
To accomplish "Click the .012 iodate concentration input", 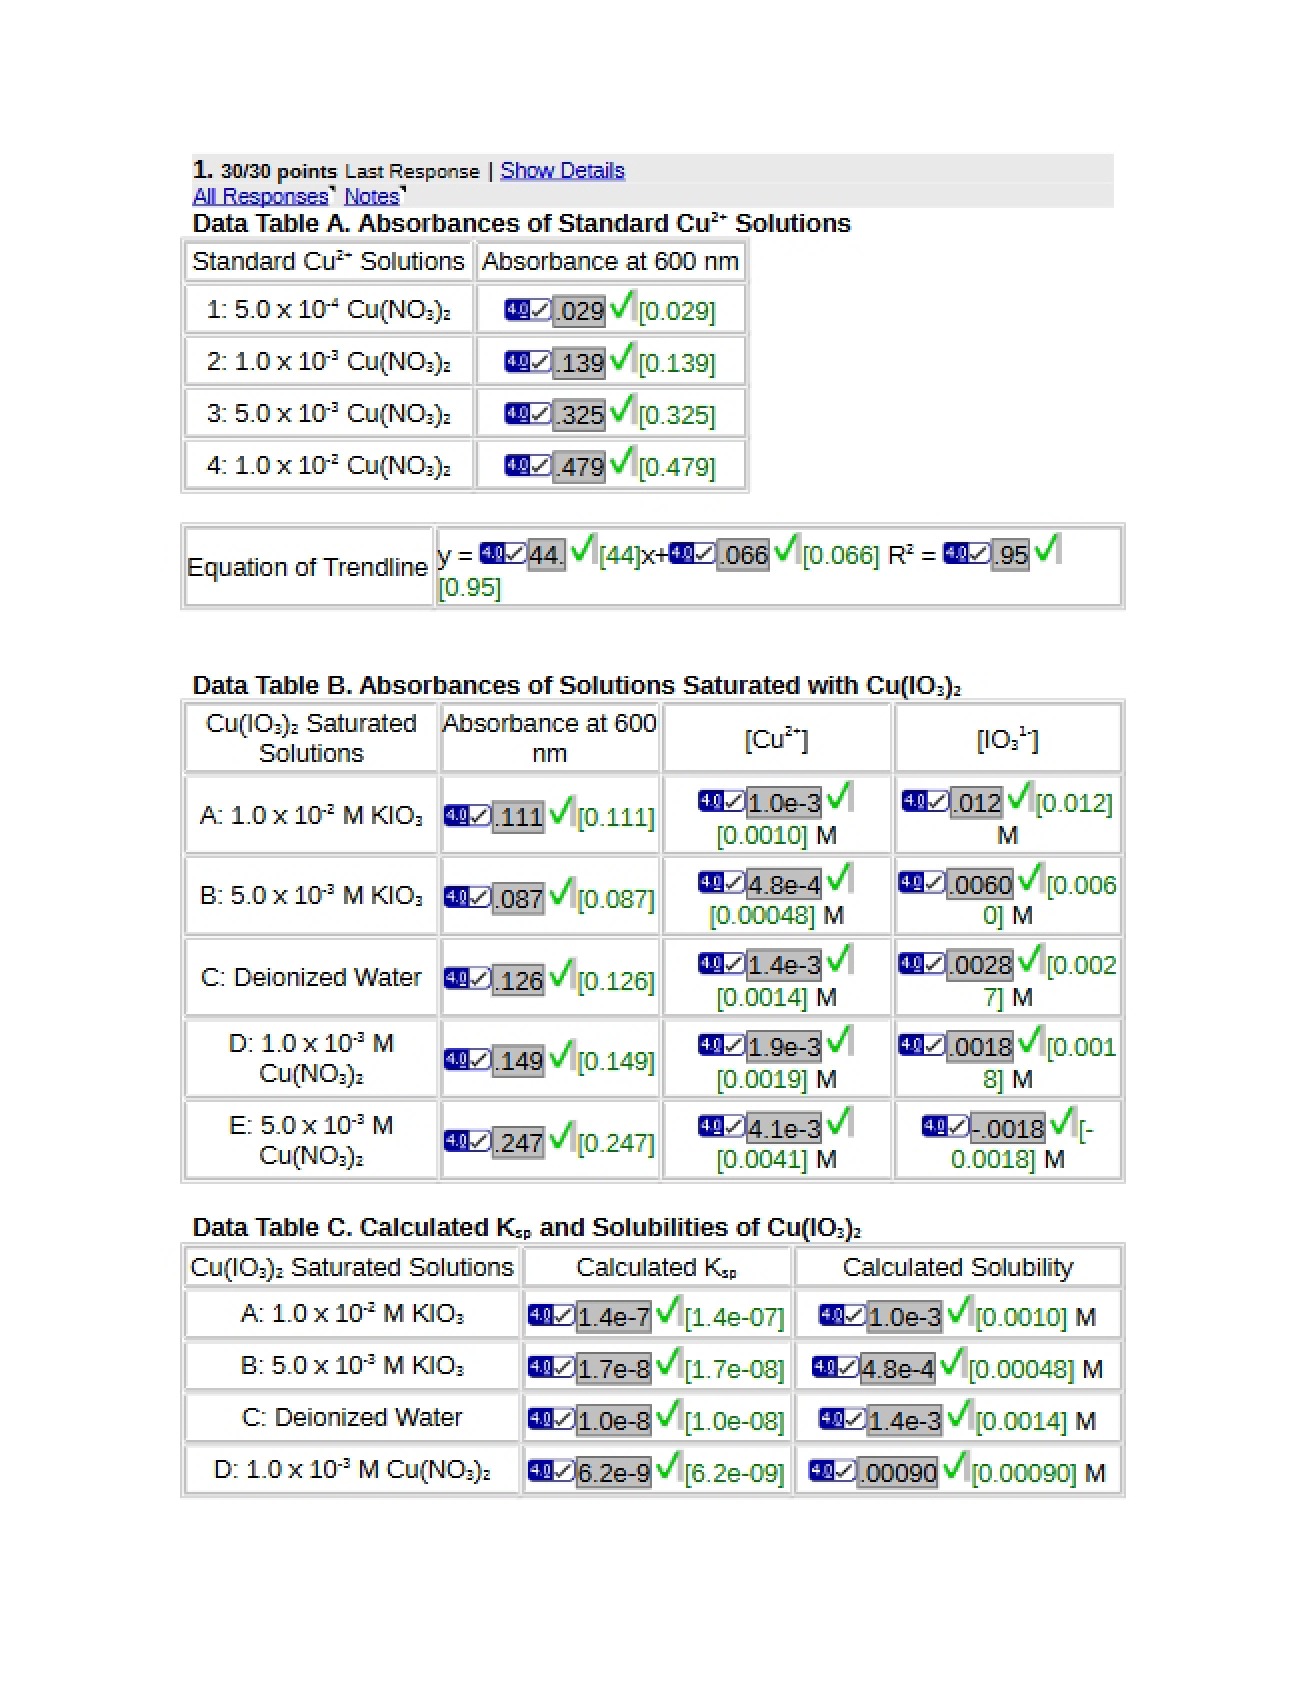I will click(x=976, y=802).
